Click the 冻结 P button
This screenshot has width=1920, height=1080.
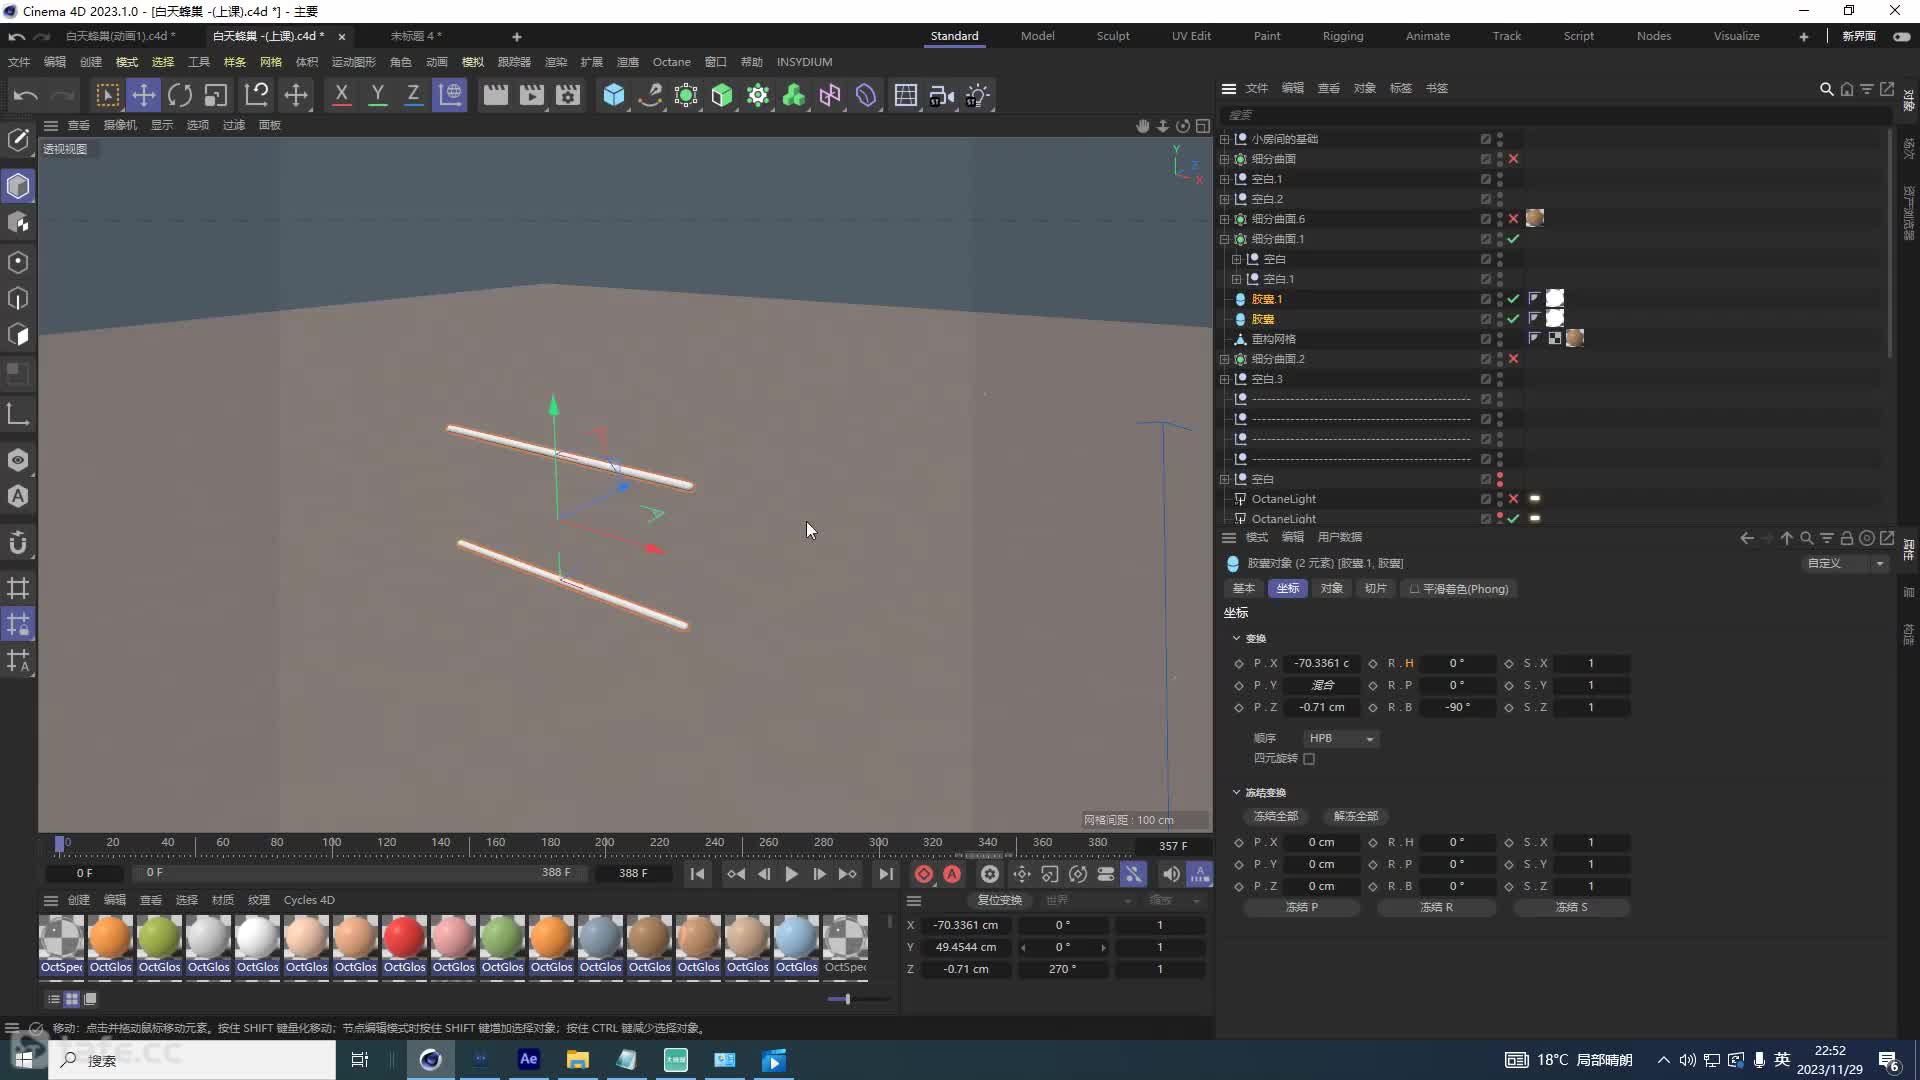click(x=1302, y=907)
